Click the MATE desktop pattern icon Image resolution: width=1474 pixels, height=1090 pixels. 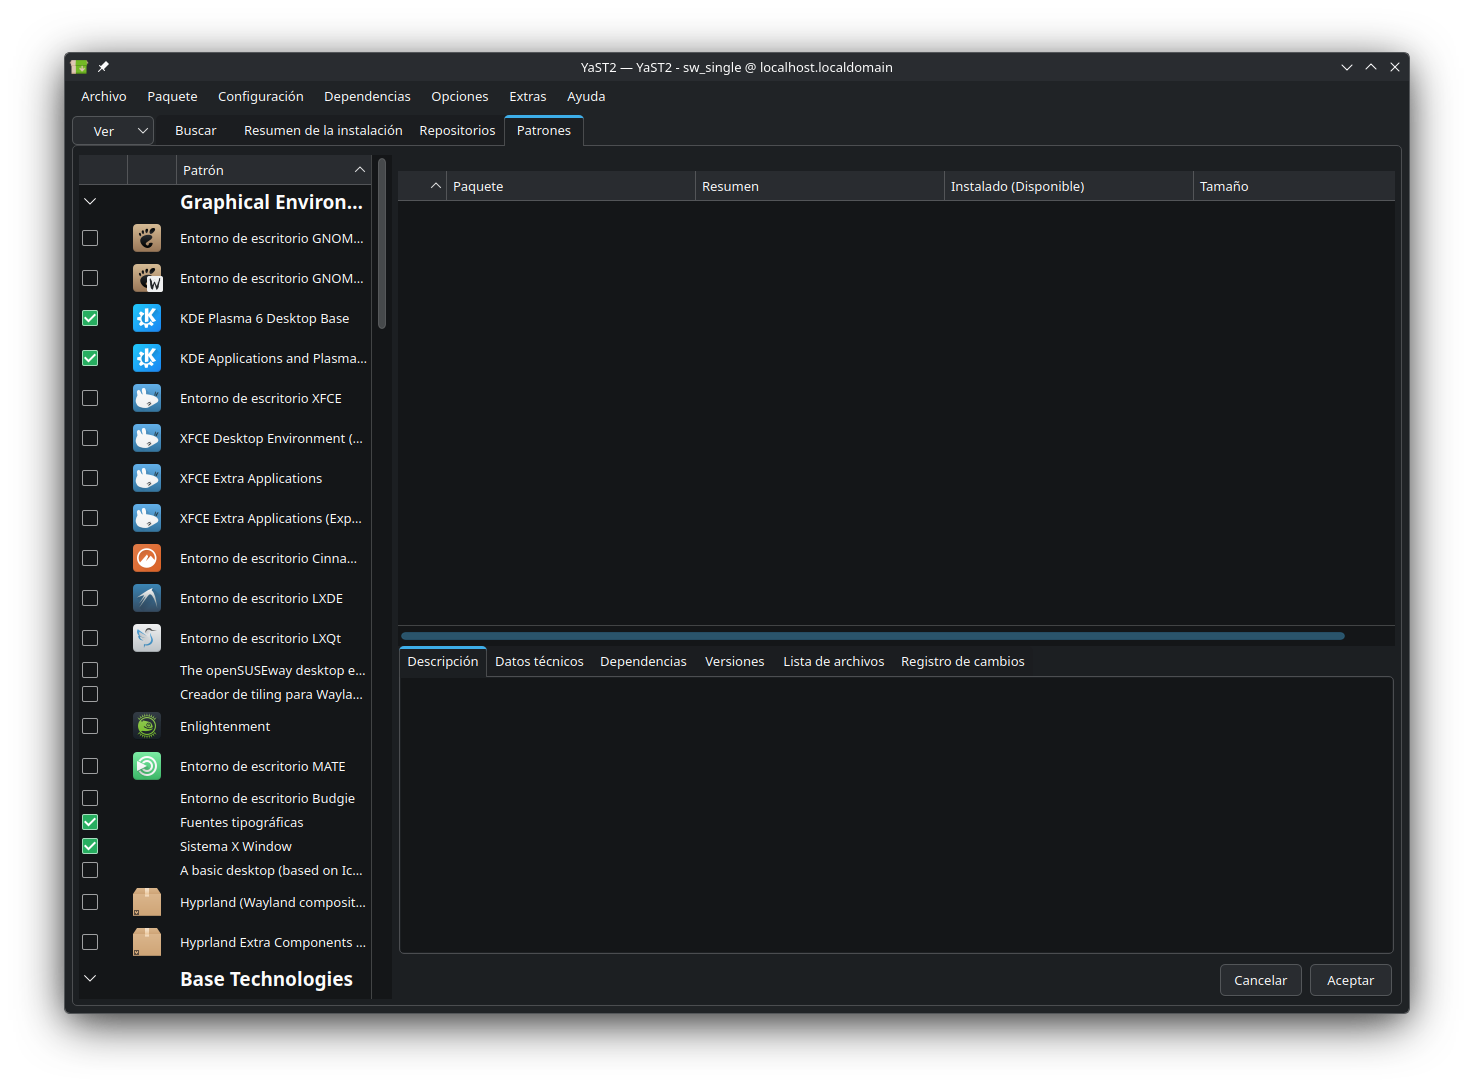click(x=147, y=766)
